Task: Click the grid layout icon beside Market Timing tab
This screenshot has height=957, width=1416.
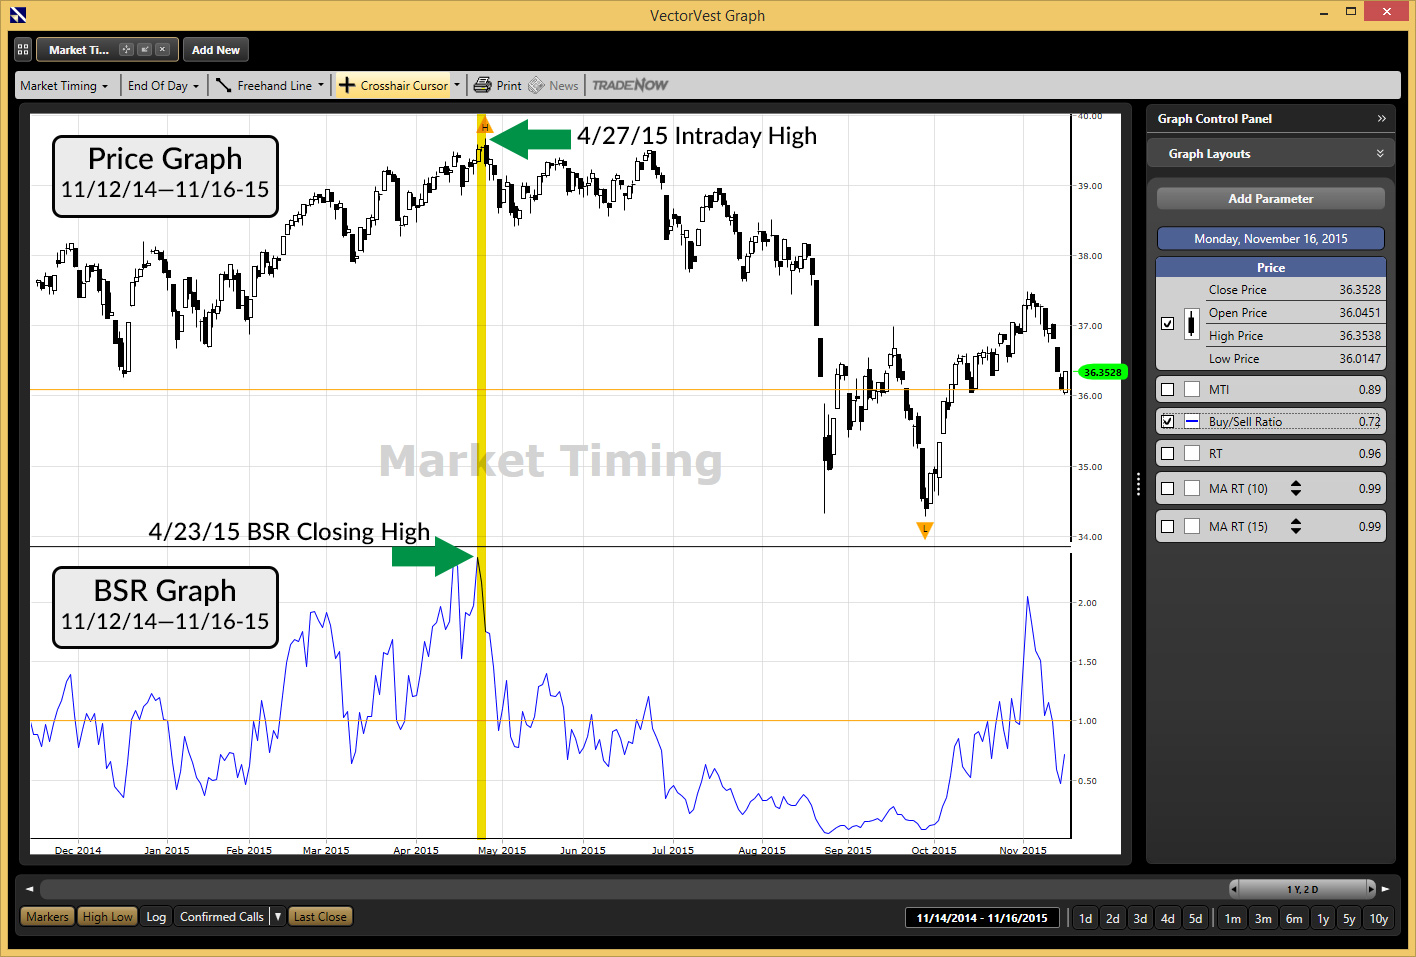Action: pos(23,49)
